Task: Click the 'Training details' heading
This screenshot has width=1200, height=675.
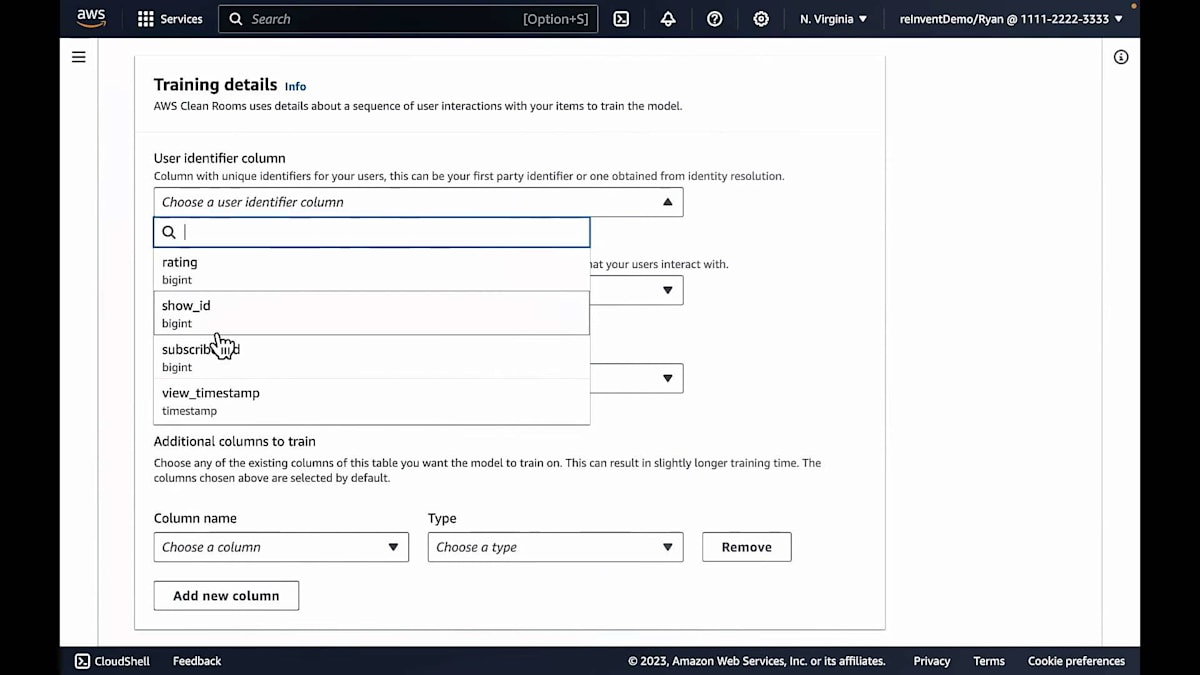Action: click(215, 85)
